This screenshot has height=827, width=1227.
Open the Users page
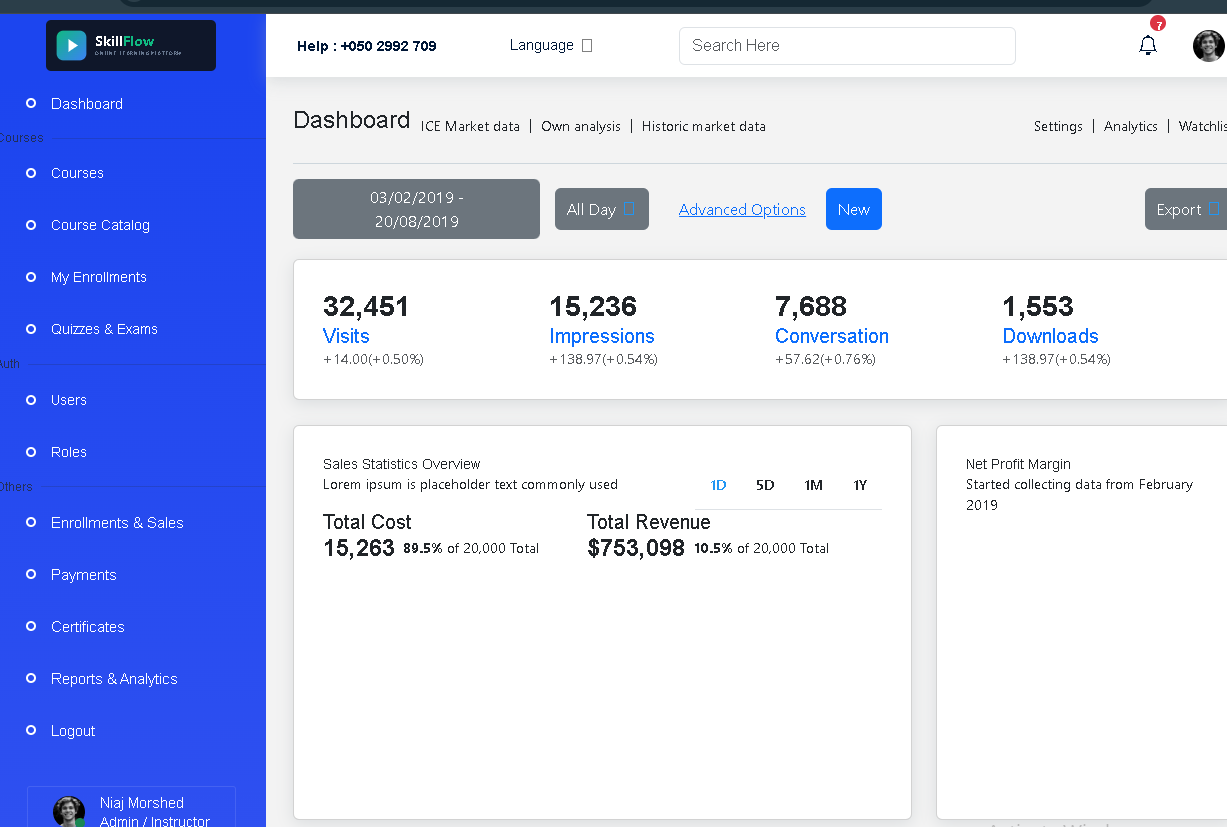(69, 400)
